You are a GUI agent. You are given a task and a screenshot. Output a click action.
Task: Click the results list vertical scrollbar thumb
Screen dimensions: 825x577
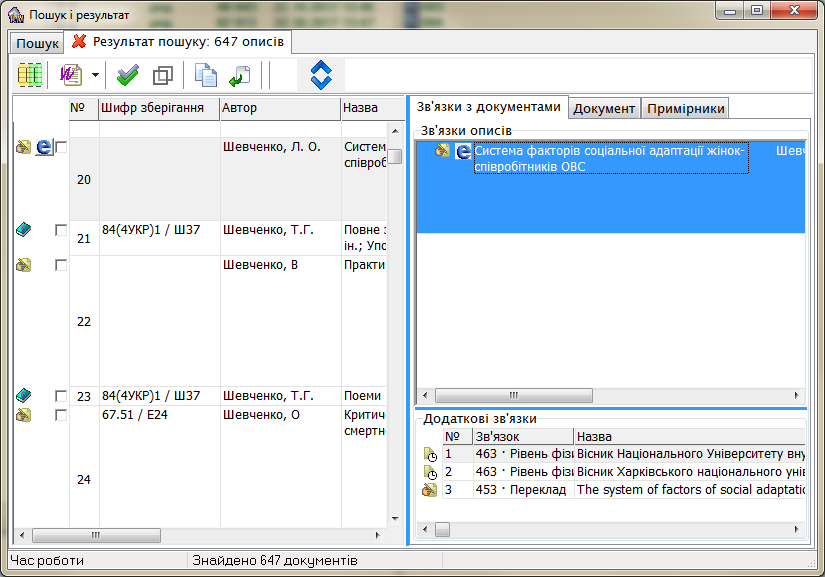click(x=395, y=156)
